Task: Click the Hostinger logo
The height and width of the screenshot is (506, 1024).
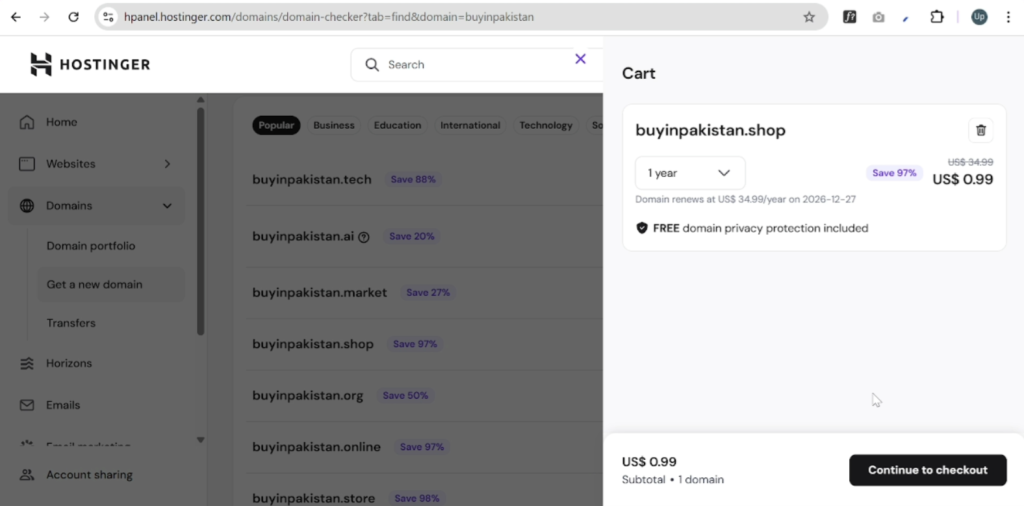Action: 90,65
